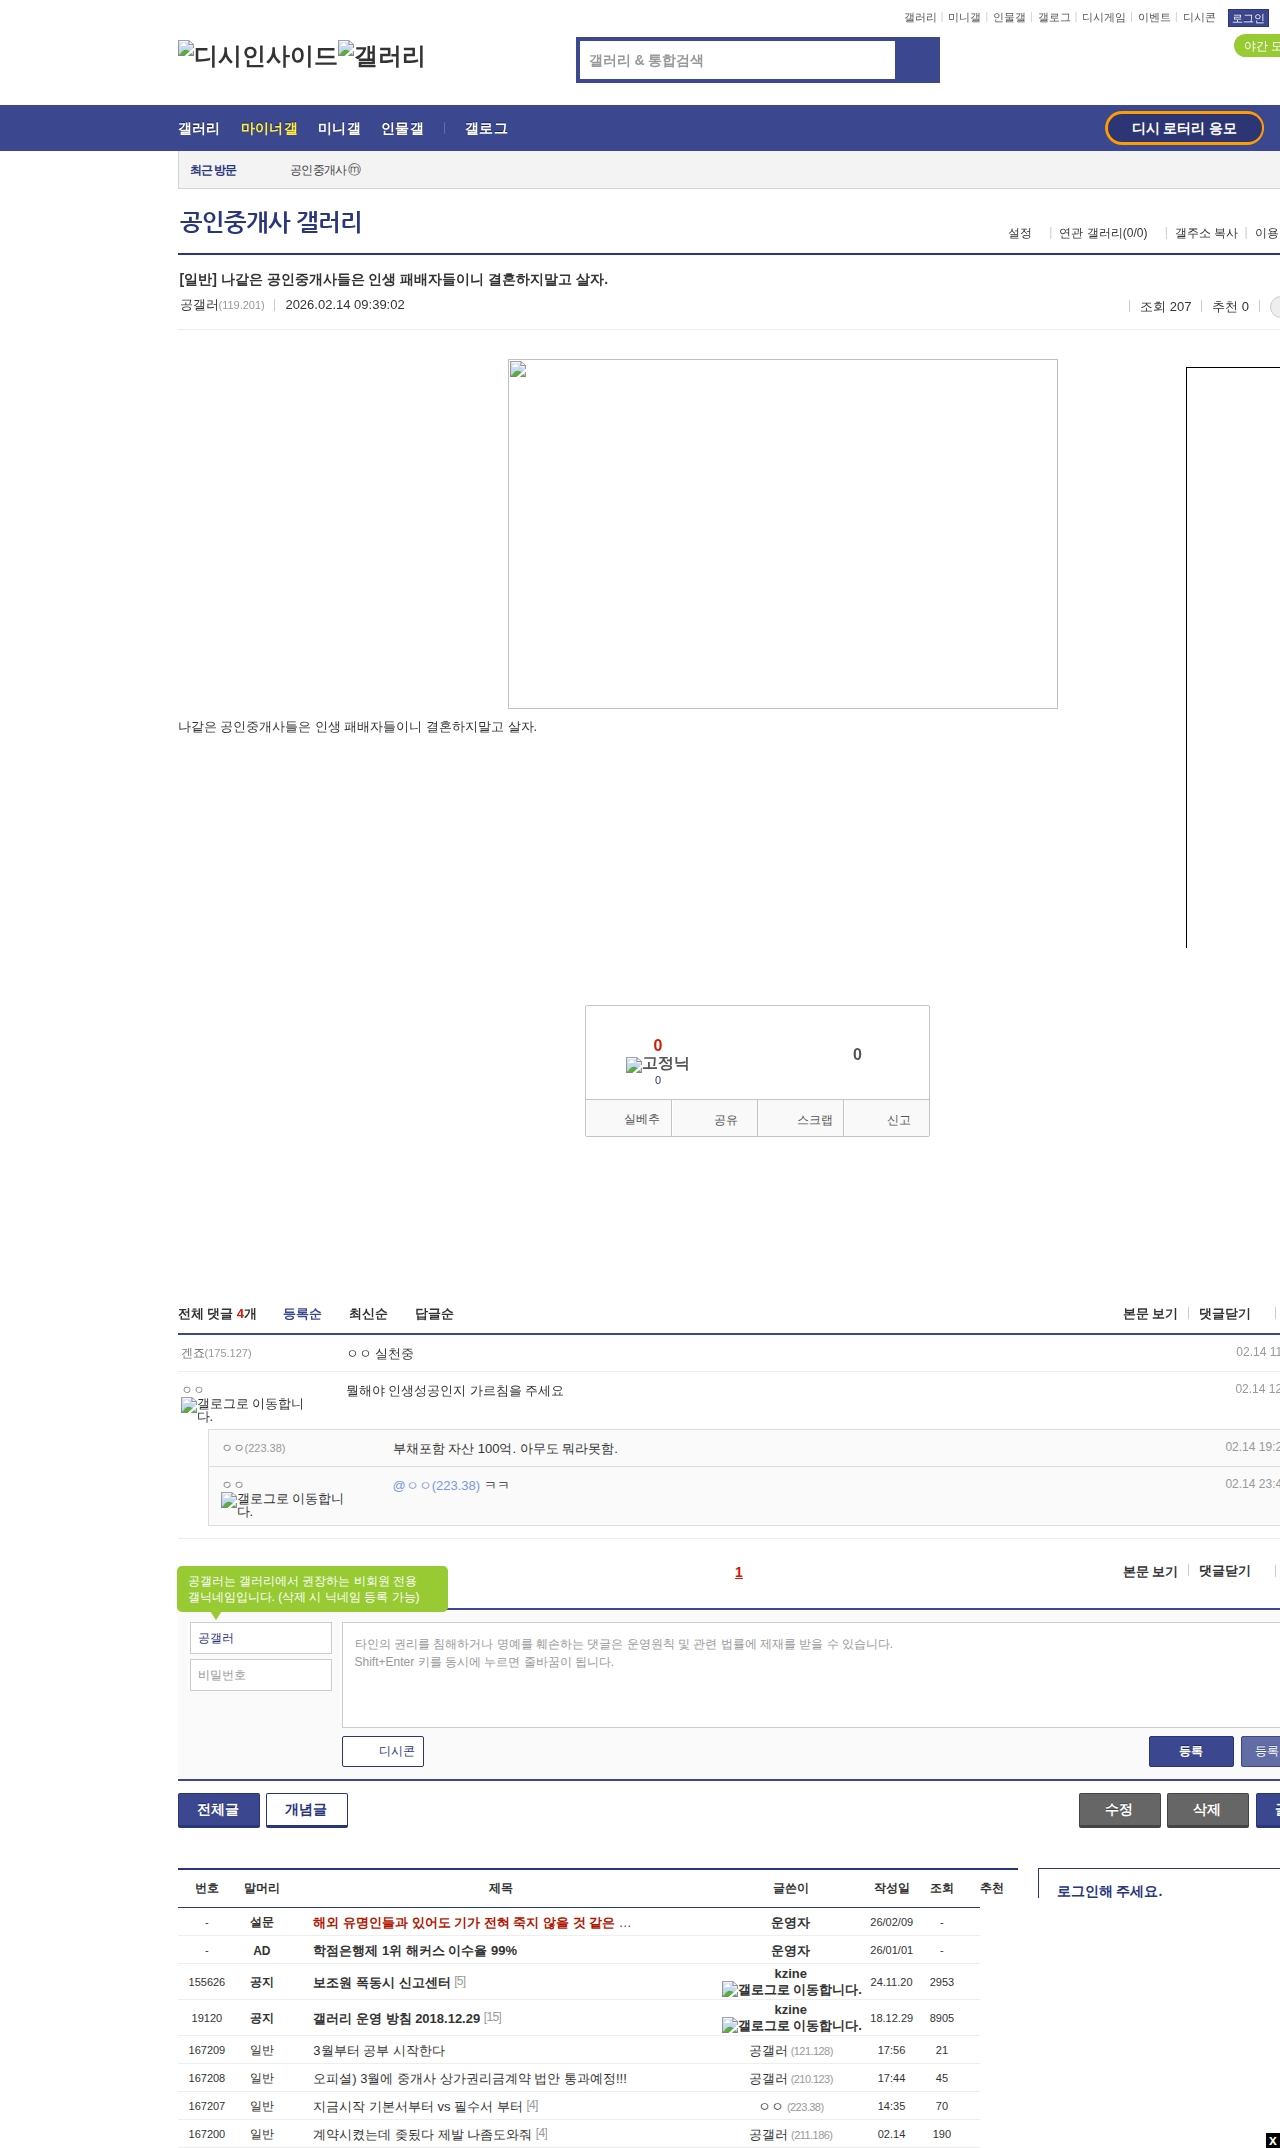Image resolution: width=1280 pixels, height=2148 pixels.
Task: Open the 공인중개사 갤러리 title link
Action: pos(271,222)
